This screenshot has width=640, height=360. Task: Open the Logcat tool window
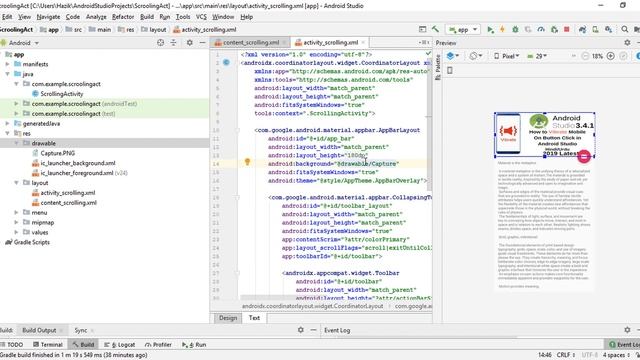pos(120,344)
